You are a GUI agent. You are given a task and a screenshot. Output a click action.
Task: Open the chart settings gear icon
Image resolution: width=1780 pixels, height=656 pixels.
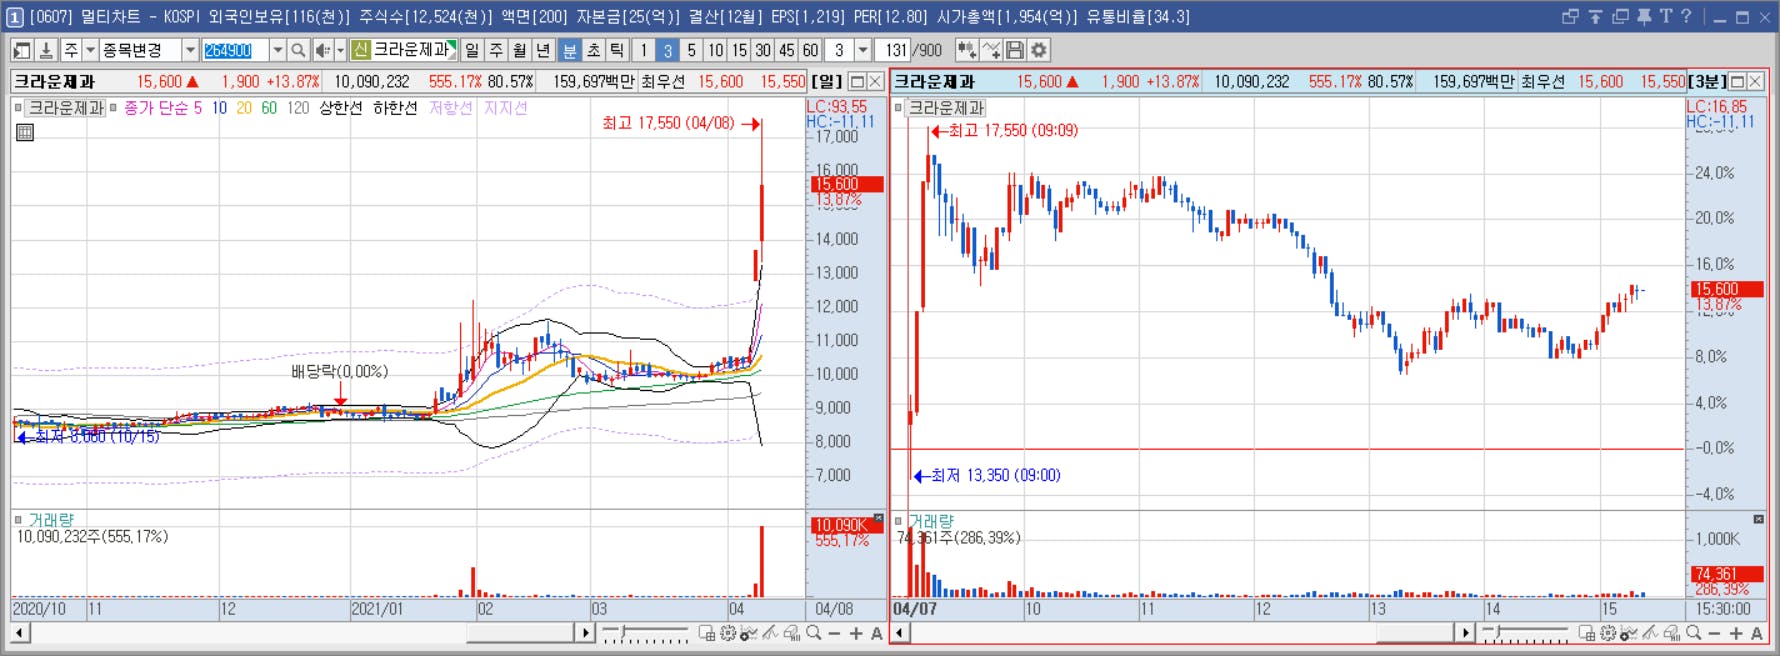click(1039, 50)
